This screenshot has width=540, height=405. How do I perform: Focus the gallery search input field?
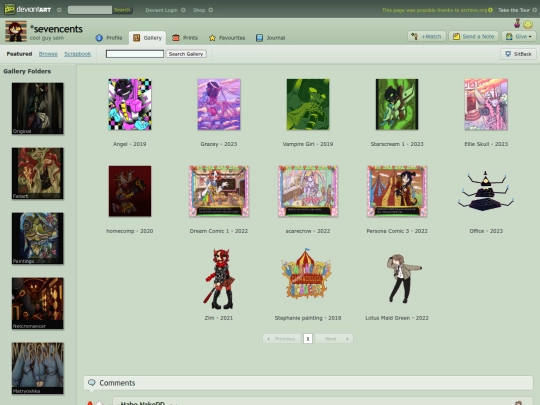point(135,54)
